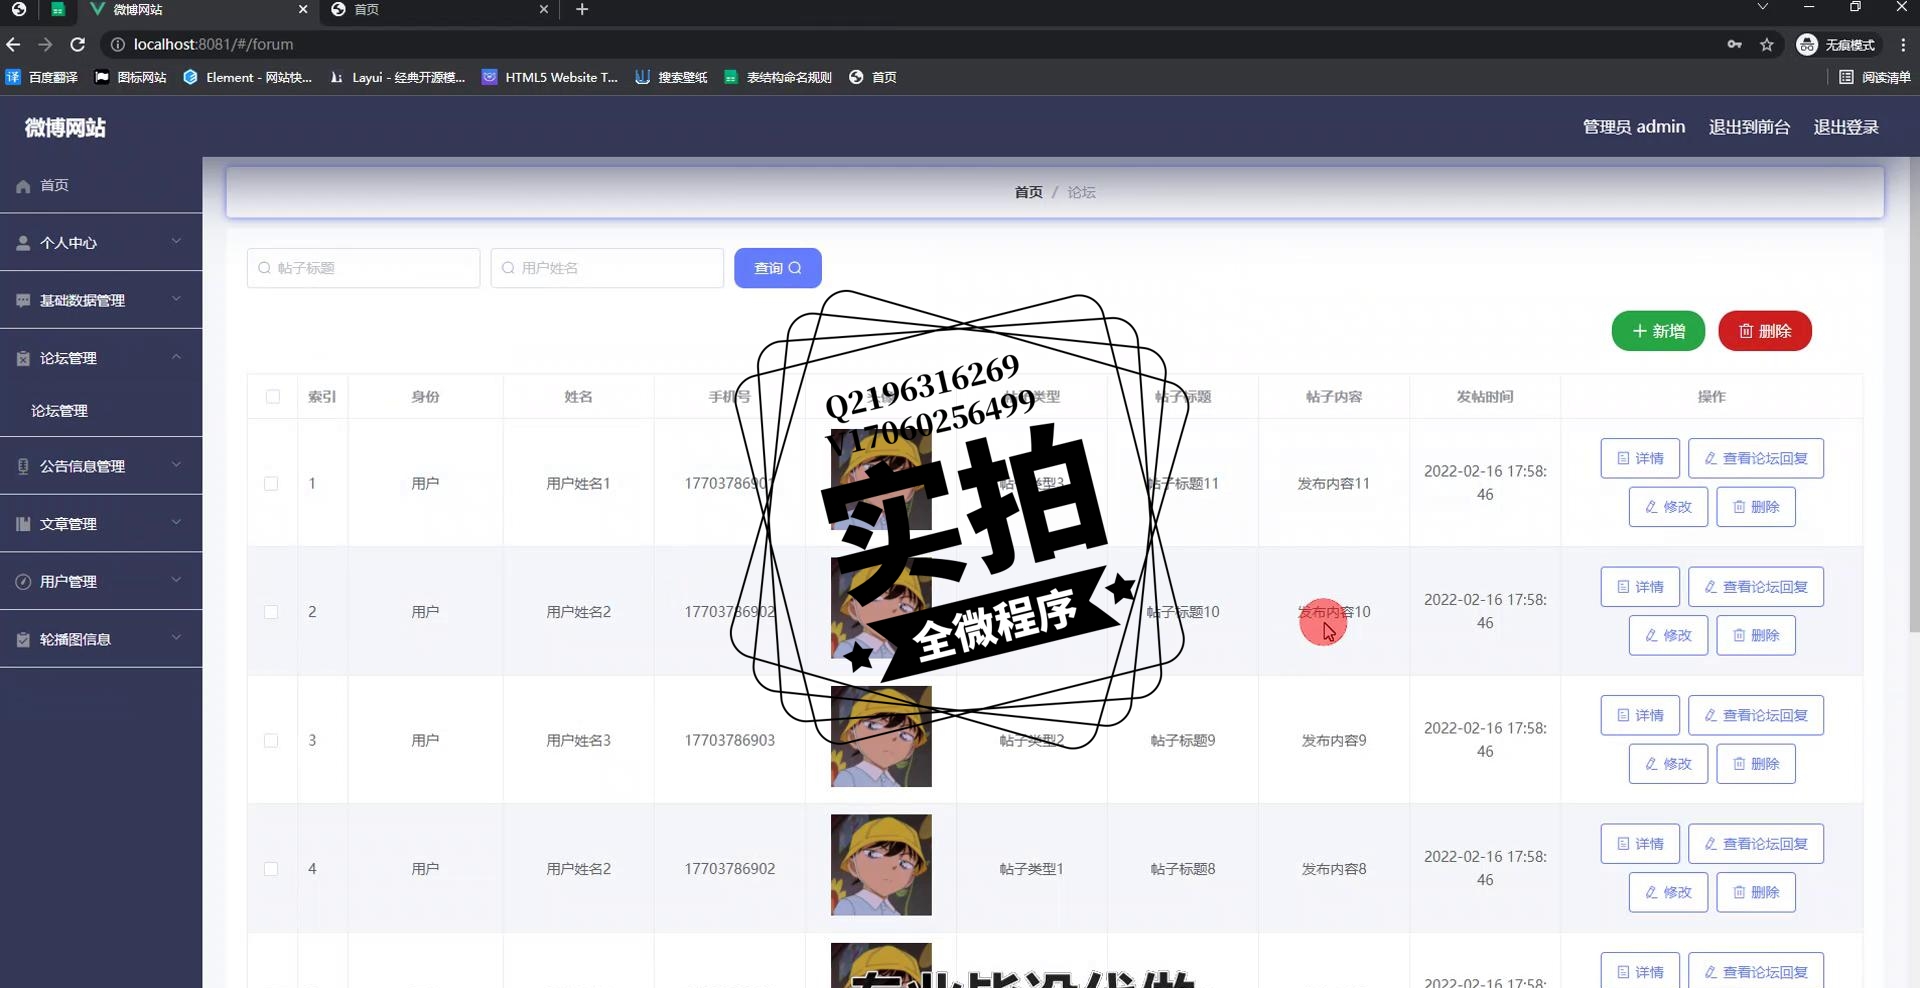Image resolution: width=1920 pixels, height=988 pixels.
Task: Toggle the select-all checkbox in table header
Action: 272,397
